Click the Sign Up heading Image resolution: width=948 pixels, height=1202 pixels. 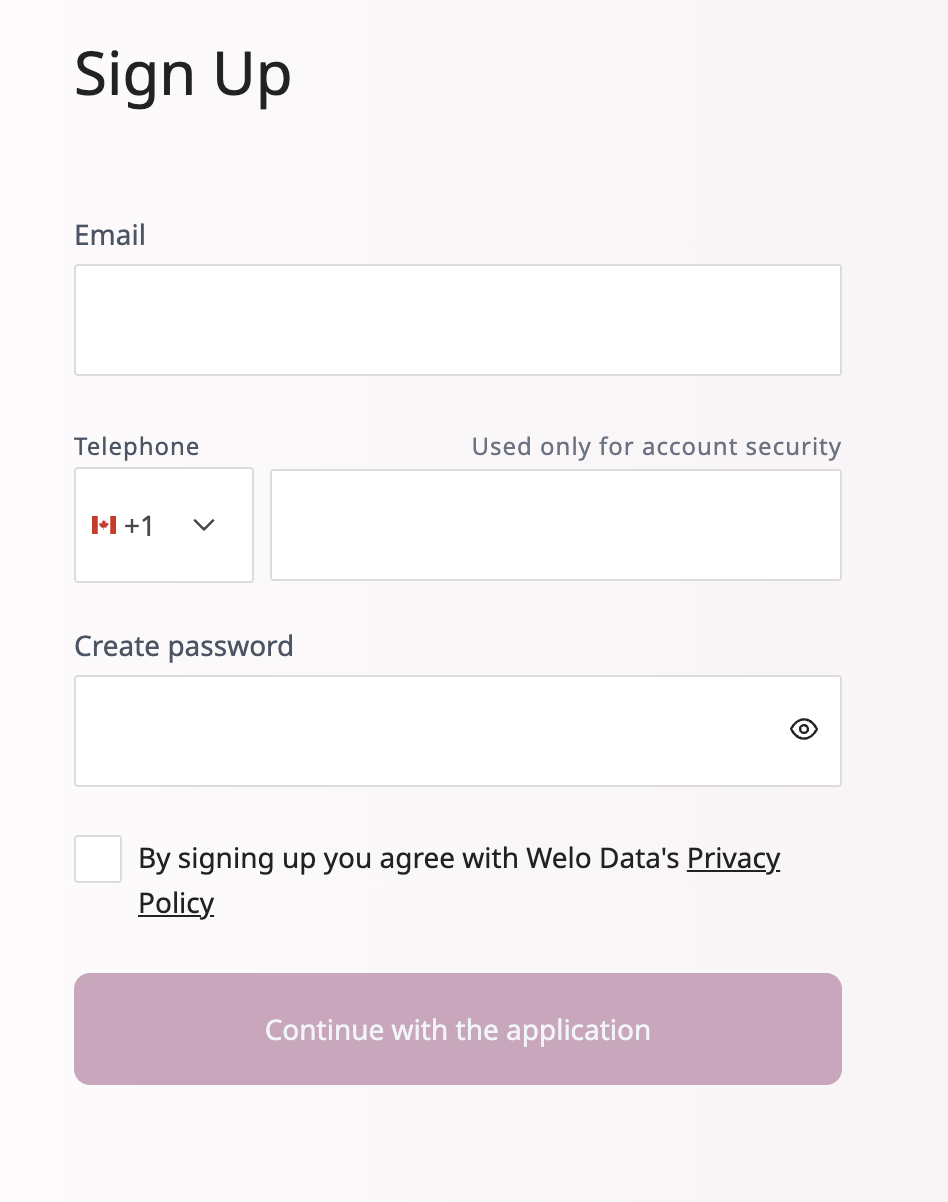(183, 75)
